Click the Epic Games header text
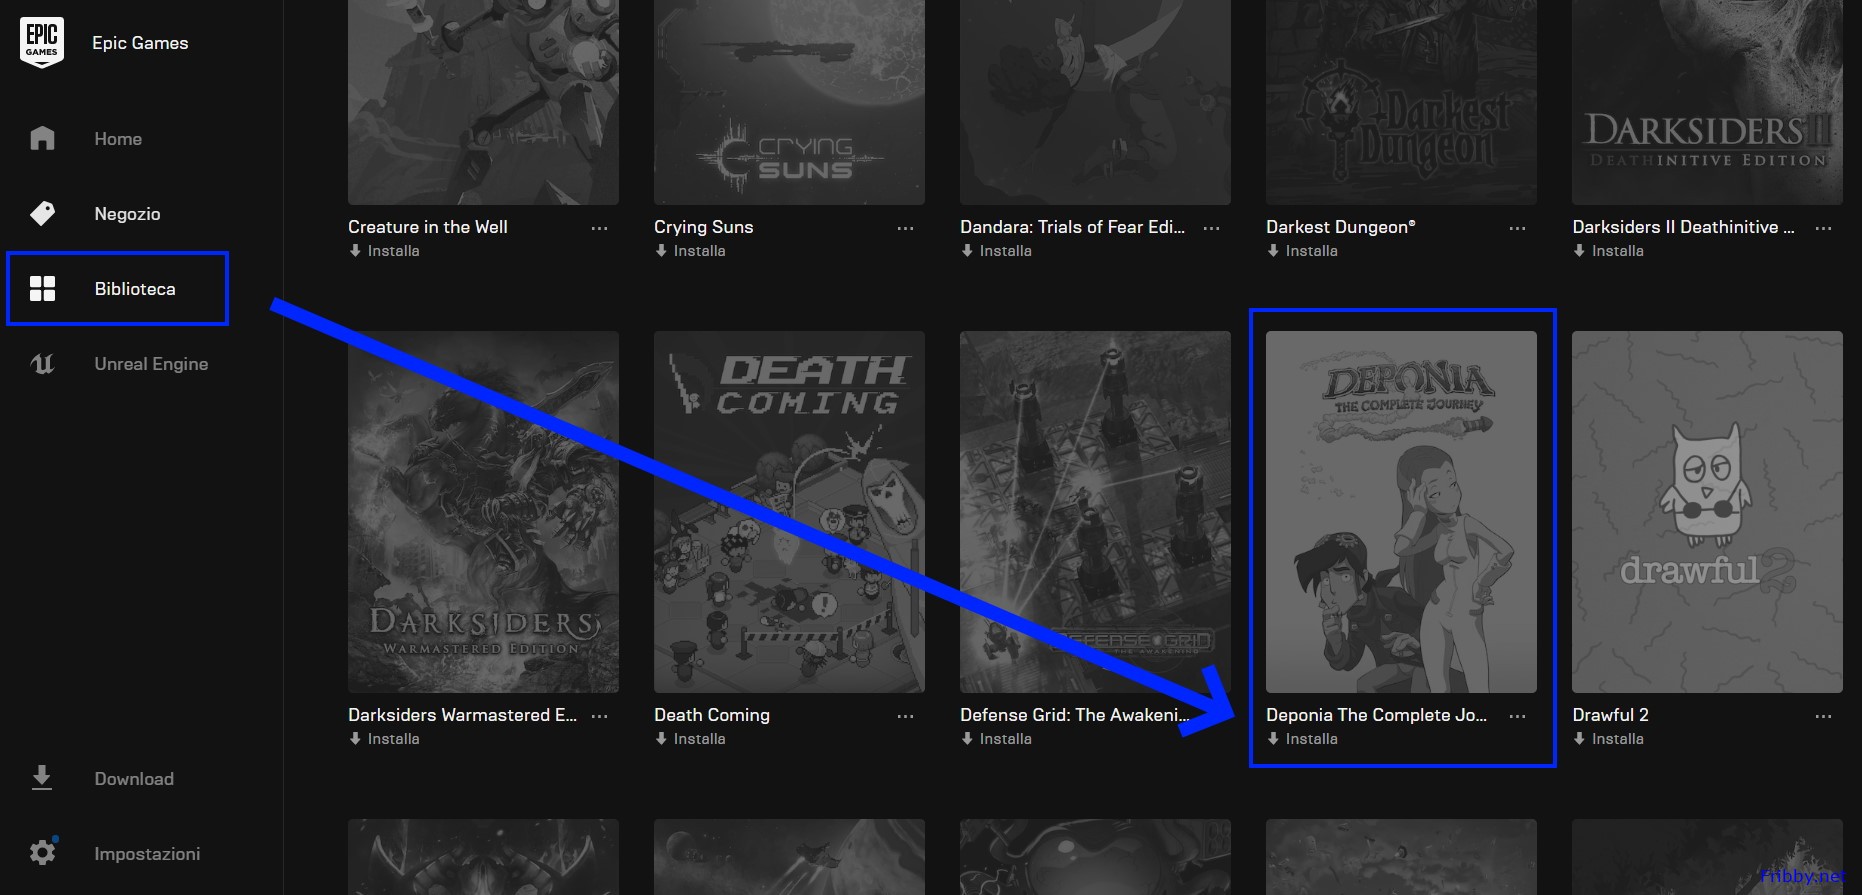This screenshot has width=1862, height=895. point(140,43)
